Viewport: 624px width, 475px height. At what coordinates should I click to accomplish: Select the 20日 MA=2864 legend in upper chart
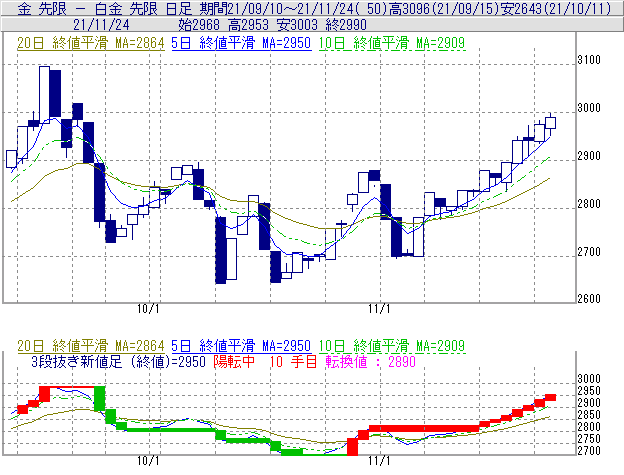point(91,43)
